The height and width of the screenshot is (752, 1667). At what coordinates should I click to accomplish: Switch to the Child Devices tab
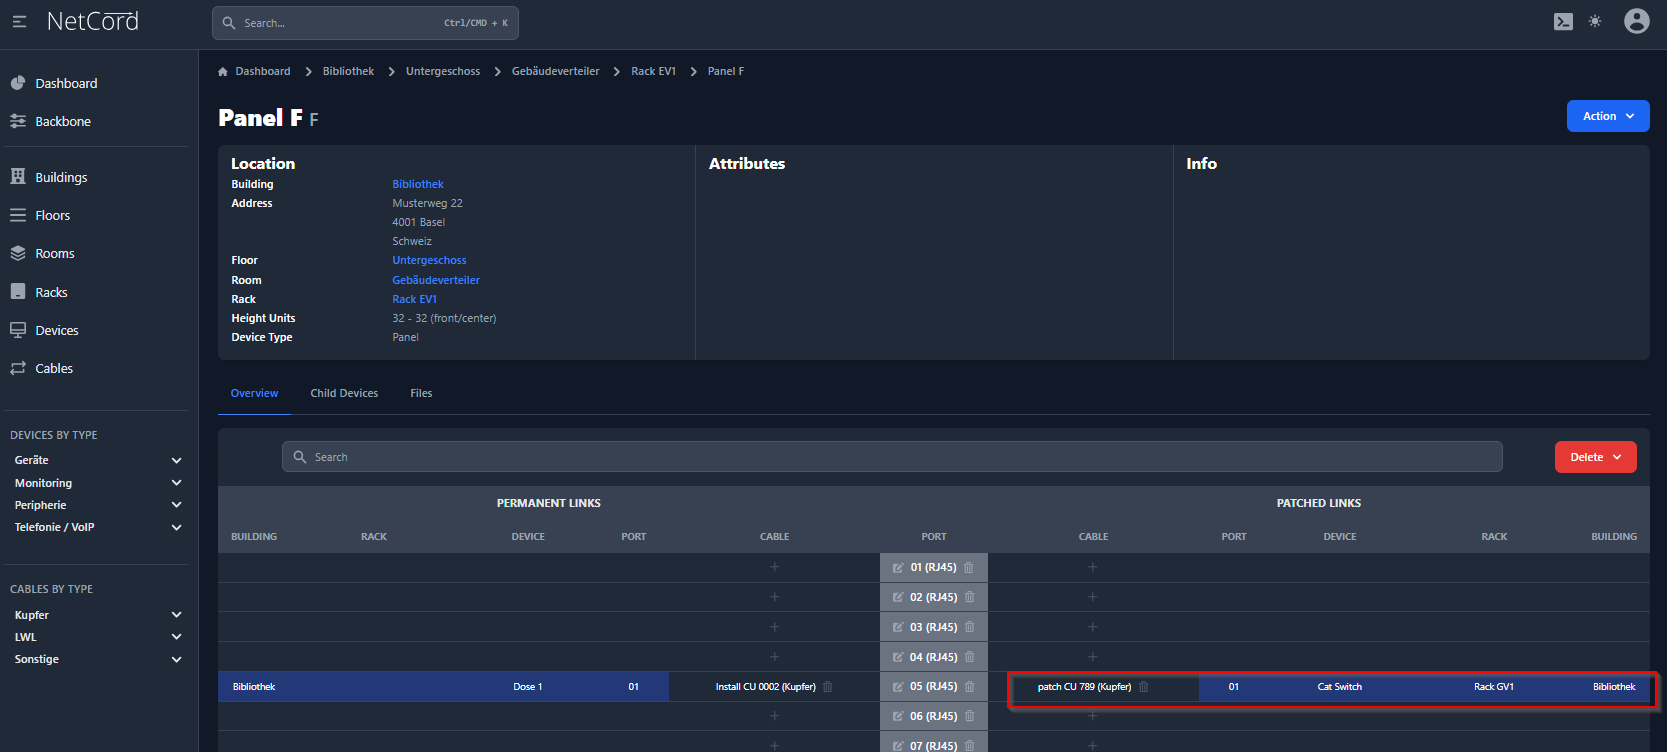(344, 394)
